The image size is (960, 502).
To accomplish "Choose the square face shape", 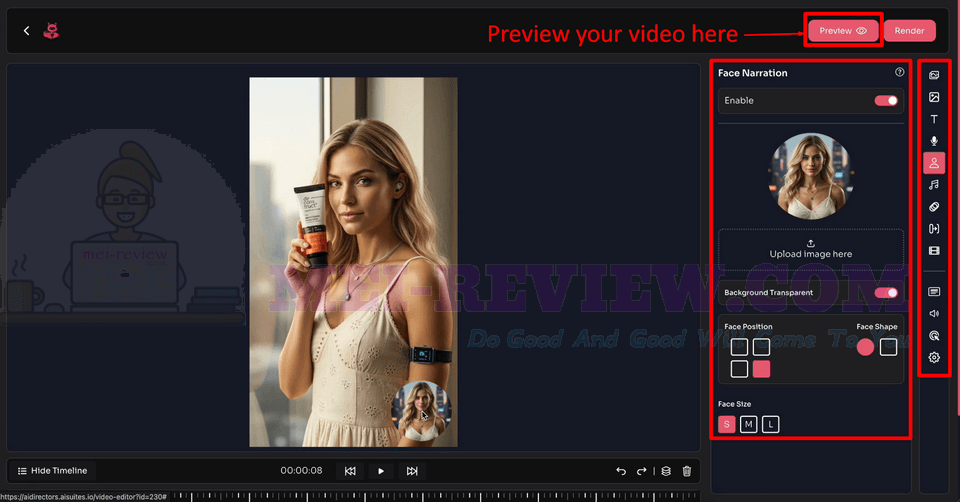I will click(x=888, y=347).
